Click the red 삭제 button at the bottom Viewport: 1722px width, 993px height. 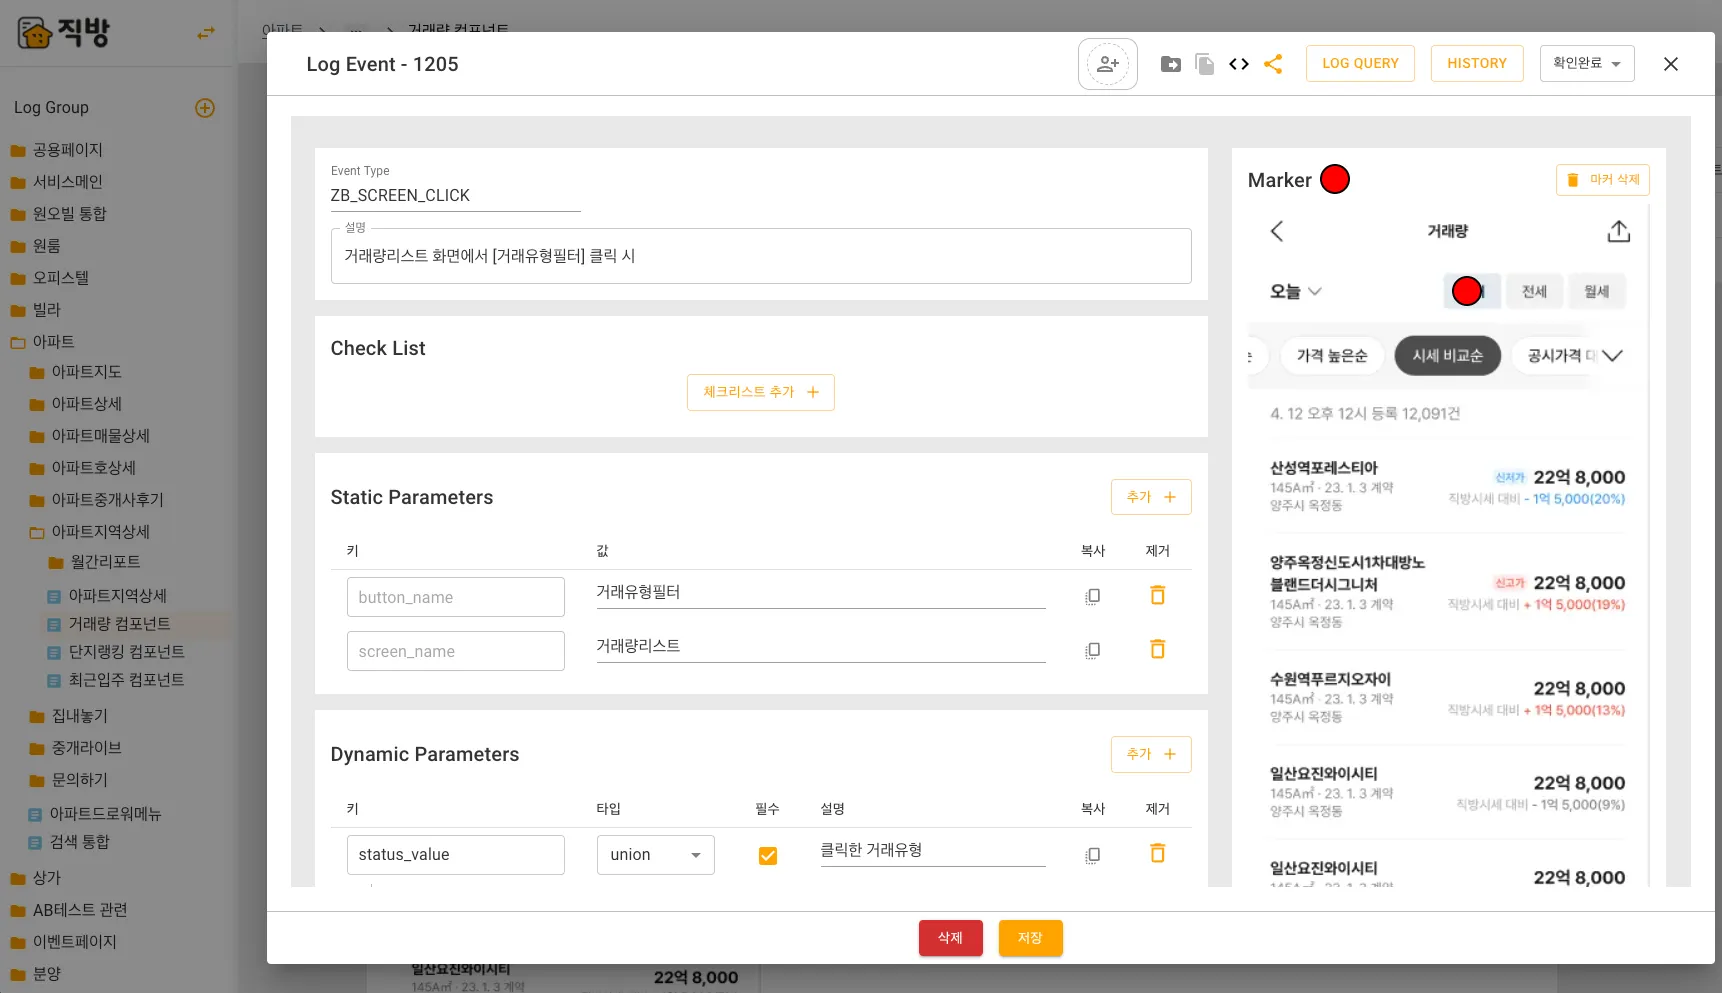pyautogui.click(x=951, y=938)
